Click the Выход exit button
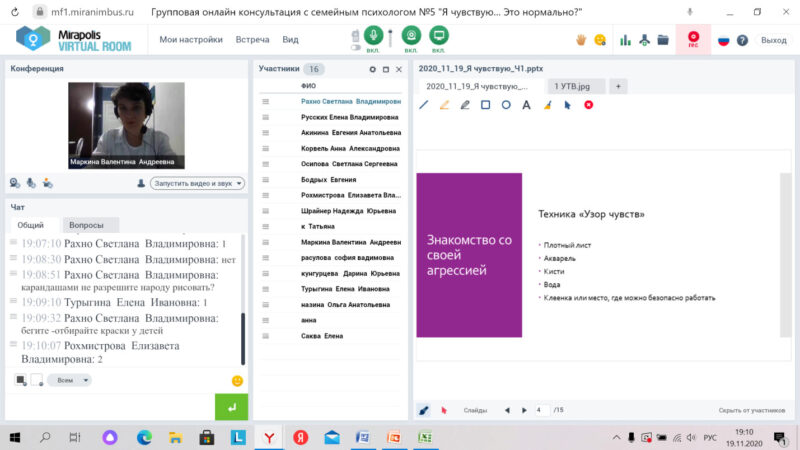The image size is (800, 450). point(773,40)
